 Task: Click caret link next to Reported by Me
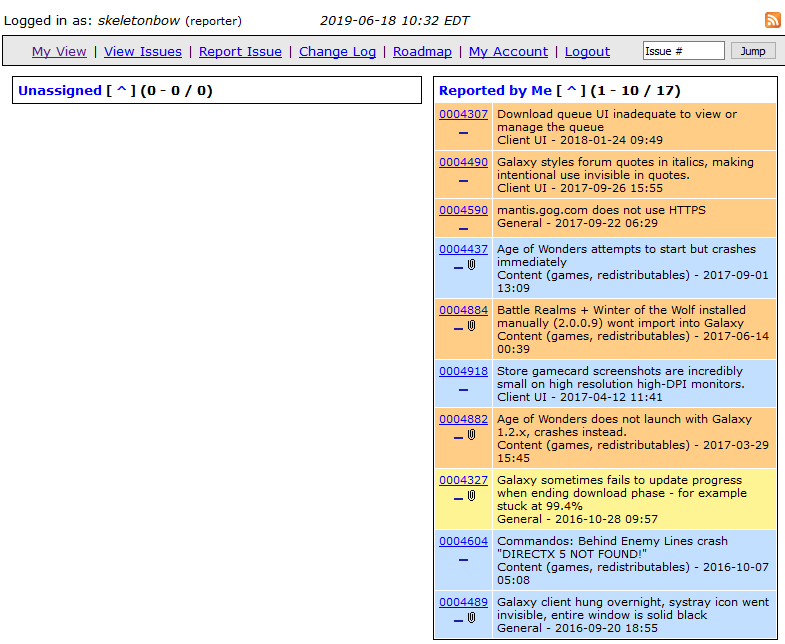[571, 91]
